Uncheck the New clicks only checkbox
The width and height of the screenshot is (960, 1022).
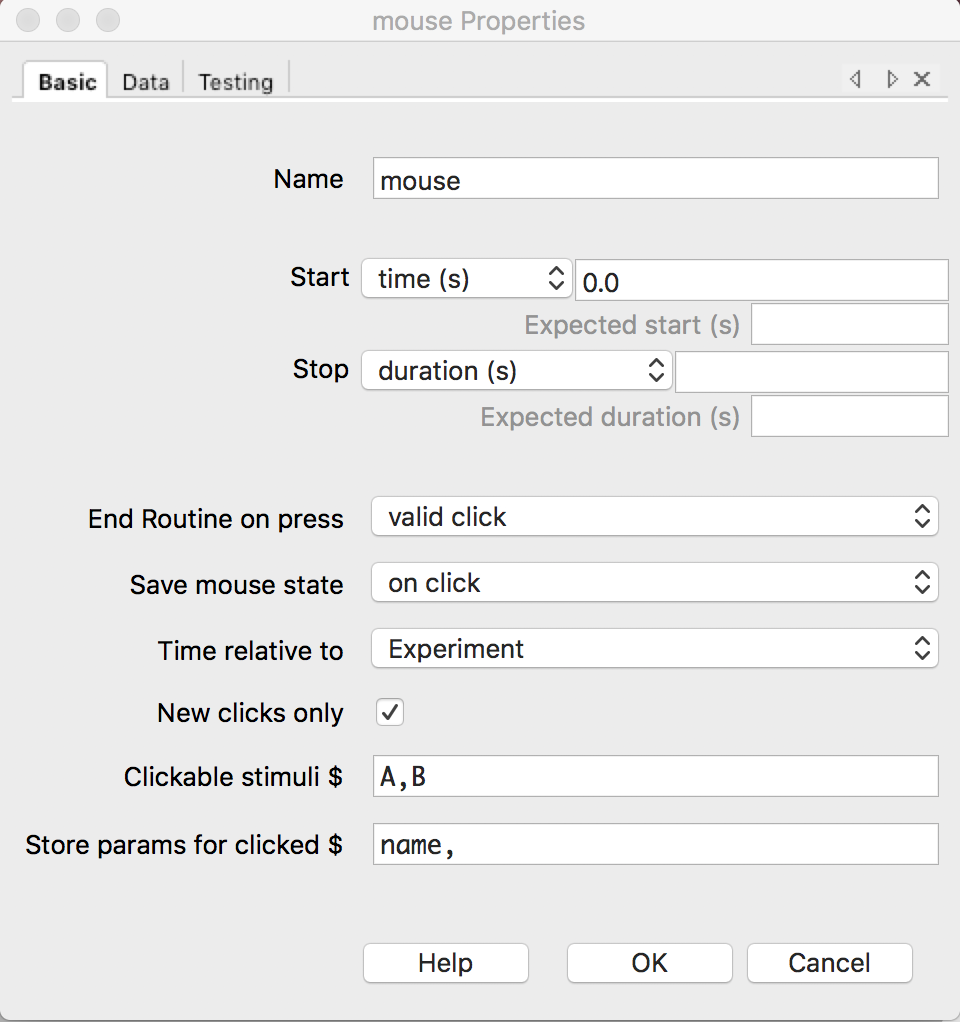390,712
